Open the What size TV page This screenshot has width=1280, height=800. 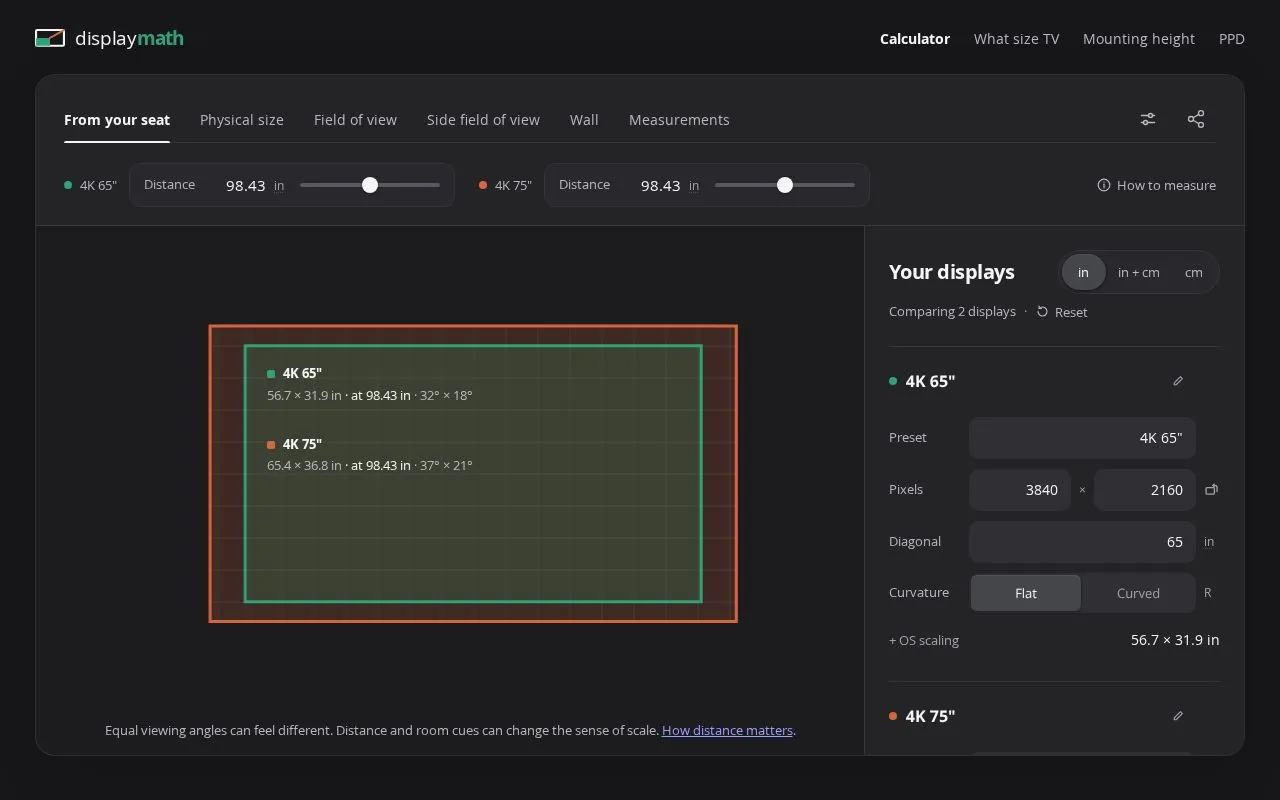click(1016, 39)
